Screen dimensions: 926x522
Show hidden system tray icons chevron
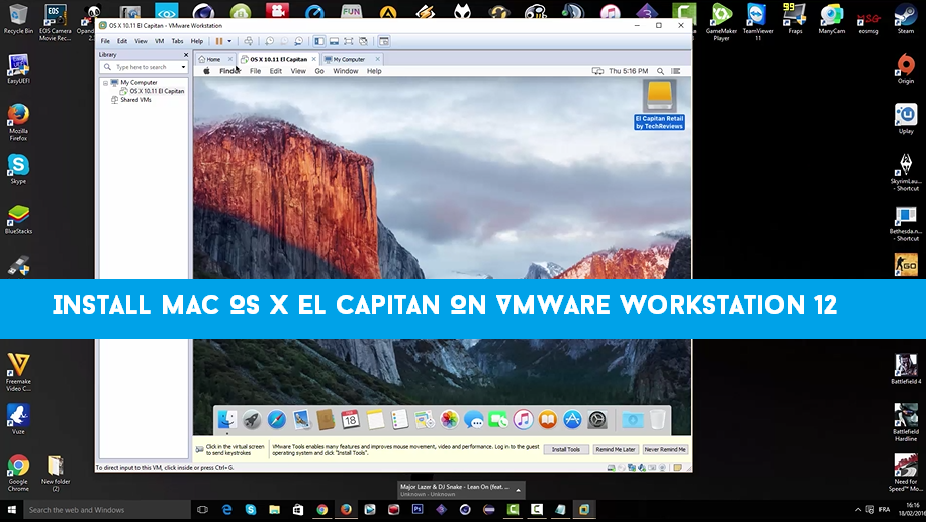click(857, 510)
